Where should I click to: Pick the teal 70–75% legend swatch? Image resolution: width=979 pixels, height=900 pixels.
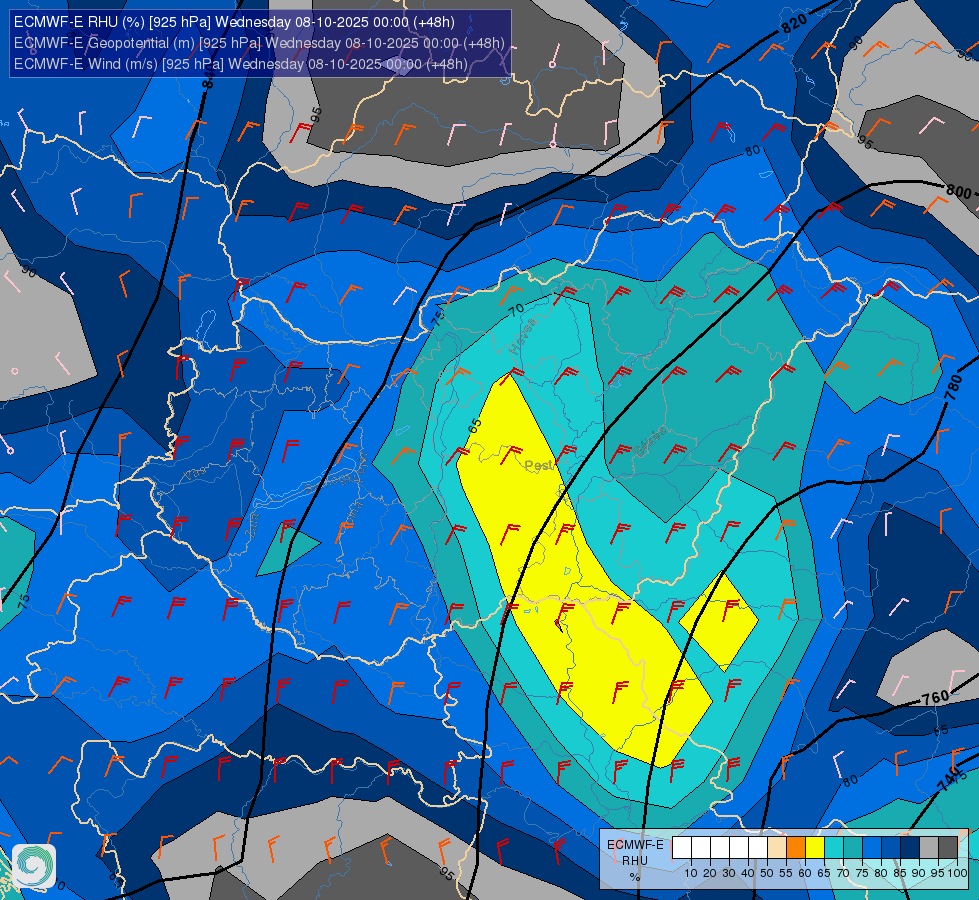[x=853, y=847]
